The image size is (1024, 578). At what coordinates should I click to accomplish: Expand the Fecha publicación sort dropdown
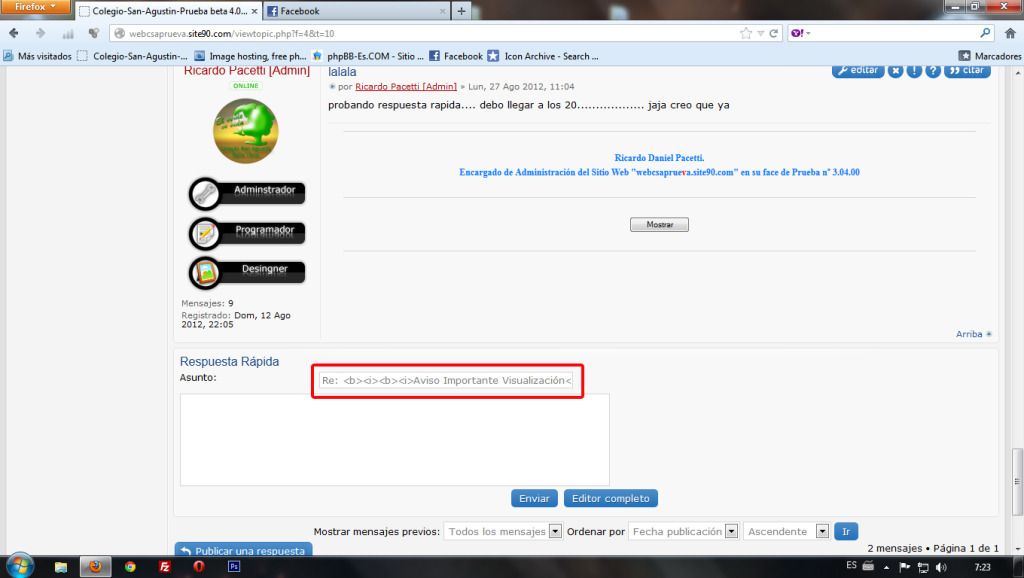(683, 532)
